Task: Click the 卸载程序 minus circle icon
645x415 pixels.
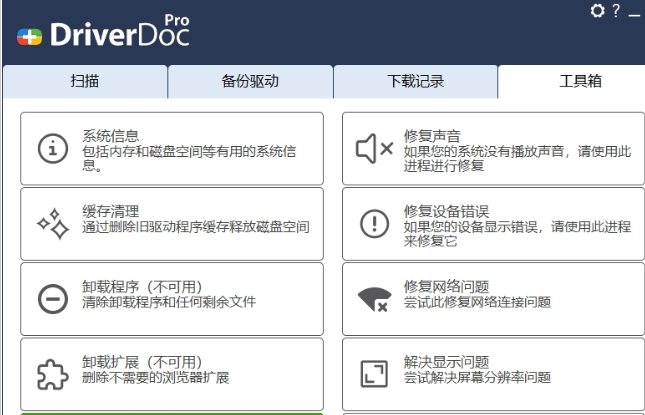Action: (53, 299)
